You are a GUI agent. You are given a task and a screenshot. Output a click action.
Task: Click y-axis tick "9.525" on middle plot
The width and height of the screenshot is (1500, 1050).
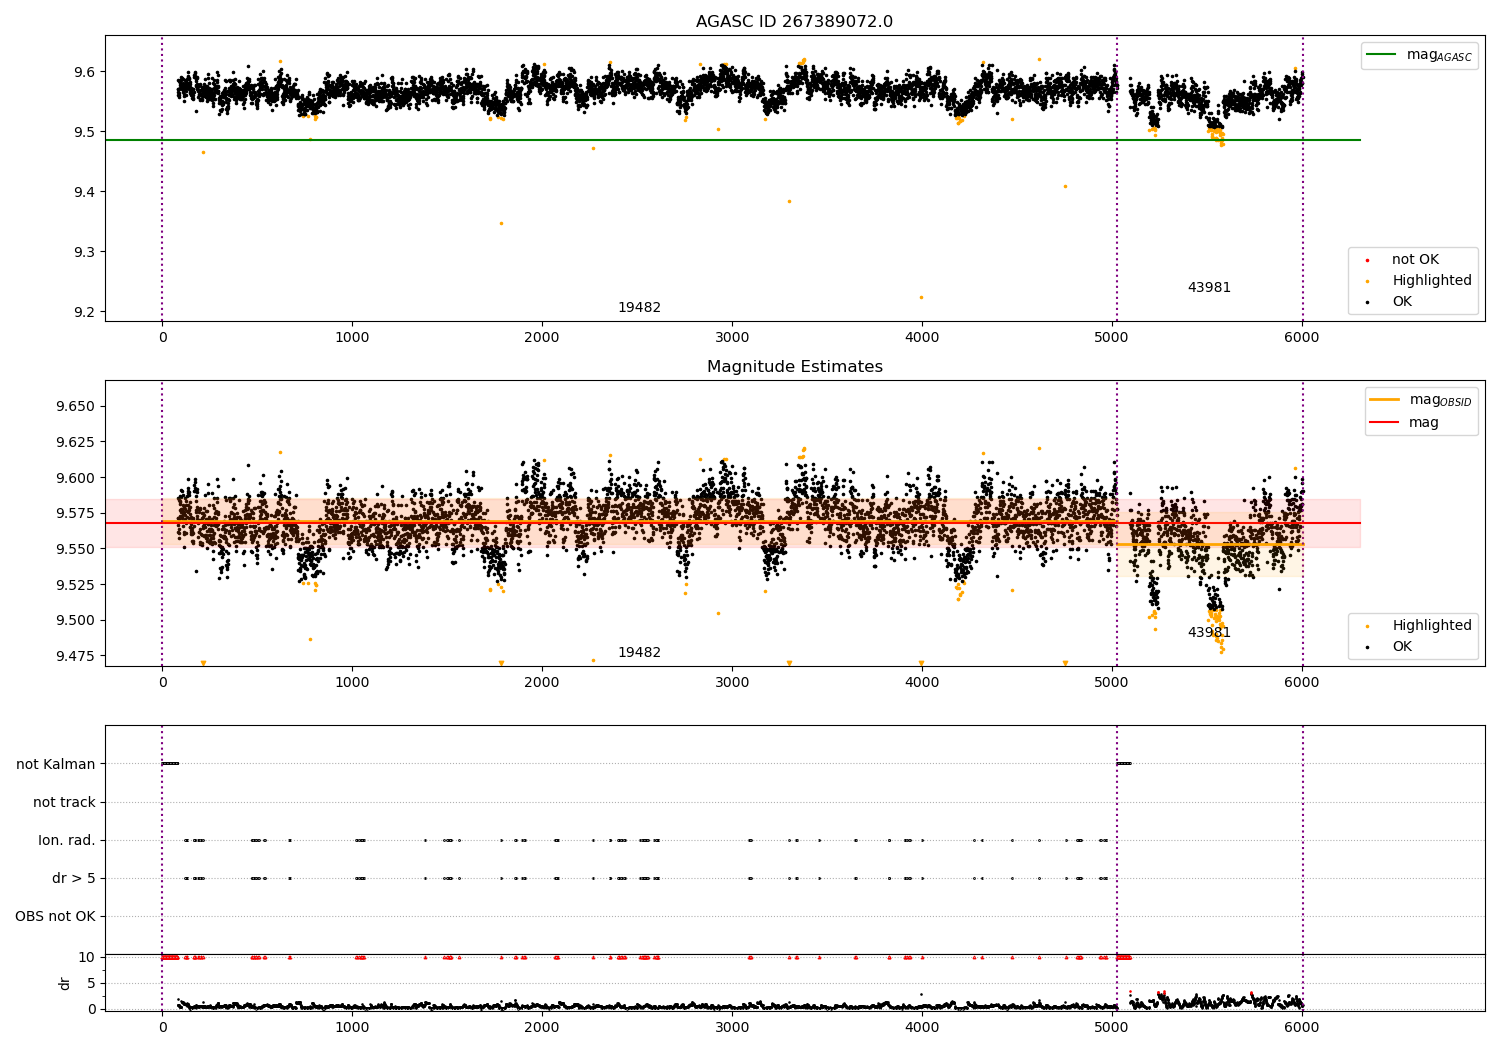click(x=76, y=585)
